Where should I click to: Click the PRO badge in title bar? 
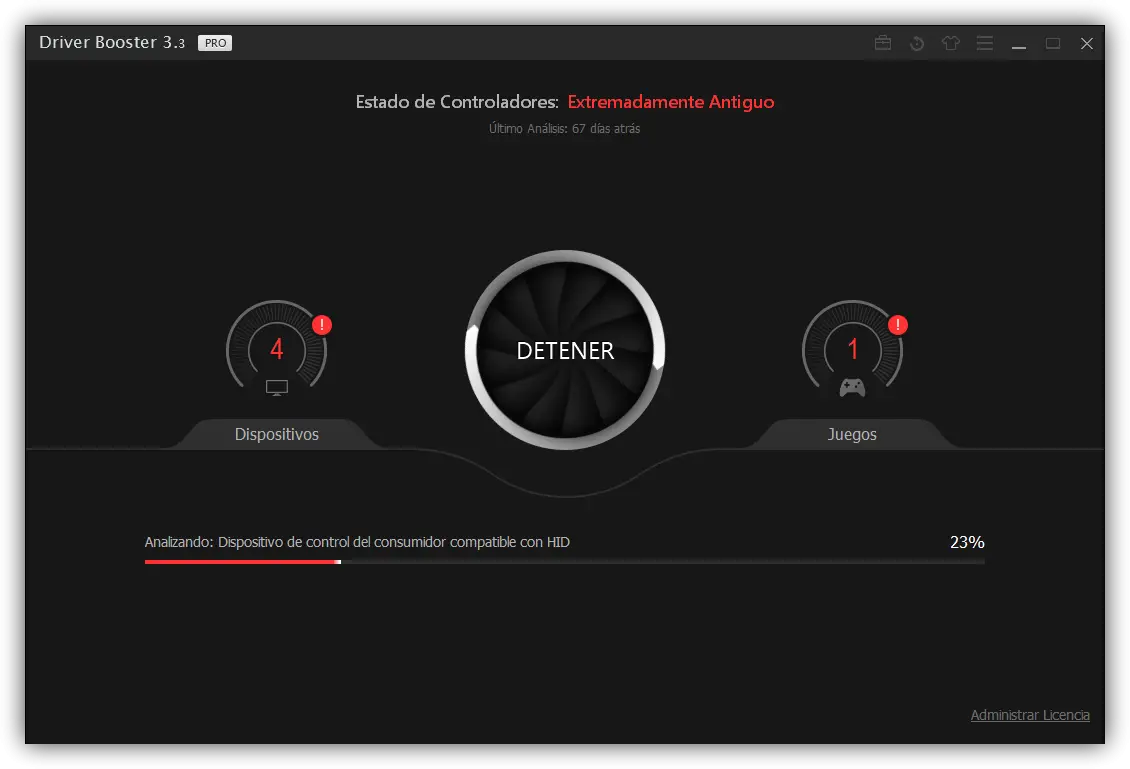coord(215,43)
